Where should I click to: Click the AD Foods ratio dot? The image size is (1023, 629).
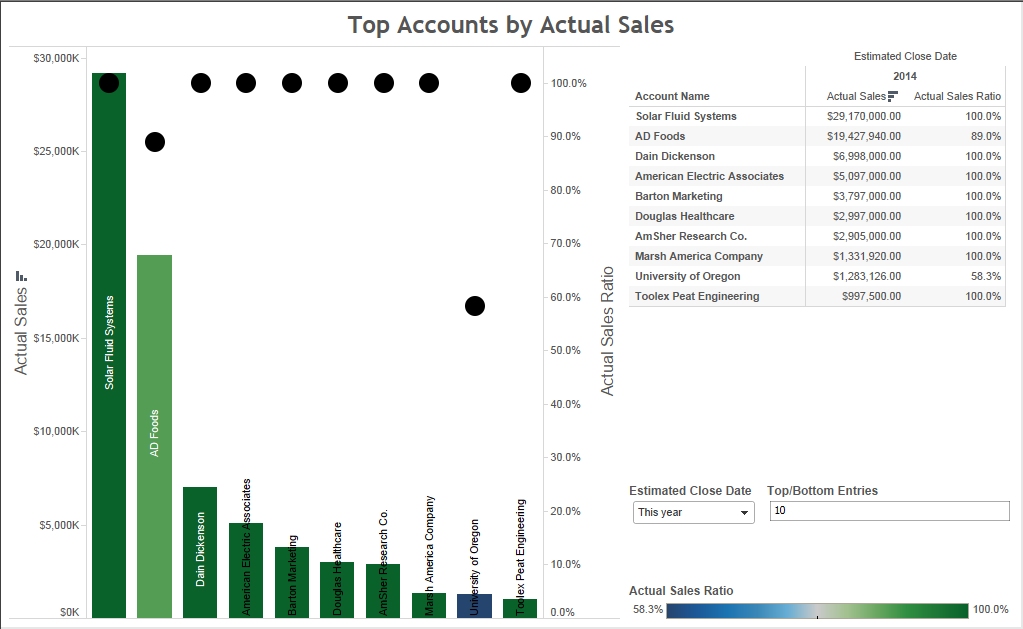click(x=155, y=142)
